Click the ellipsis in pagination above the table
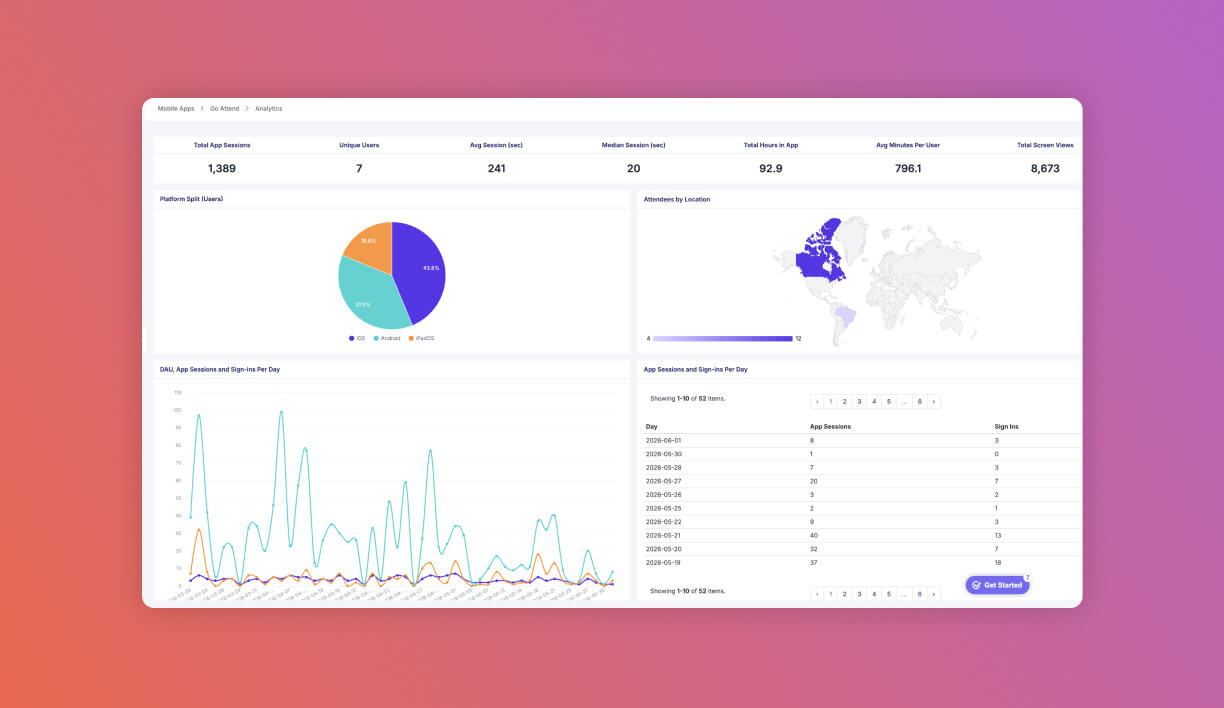Image resolution: width=1224 pixels, height=708 pixels. click(904, 402)
